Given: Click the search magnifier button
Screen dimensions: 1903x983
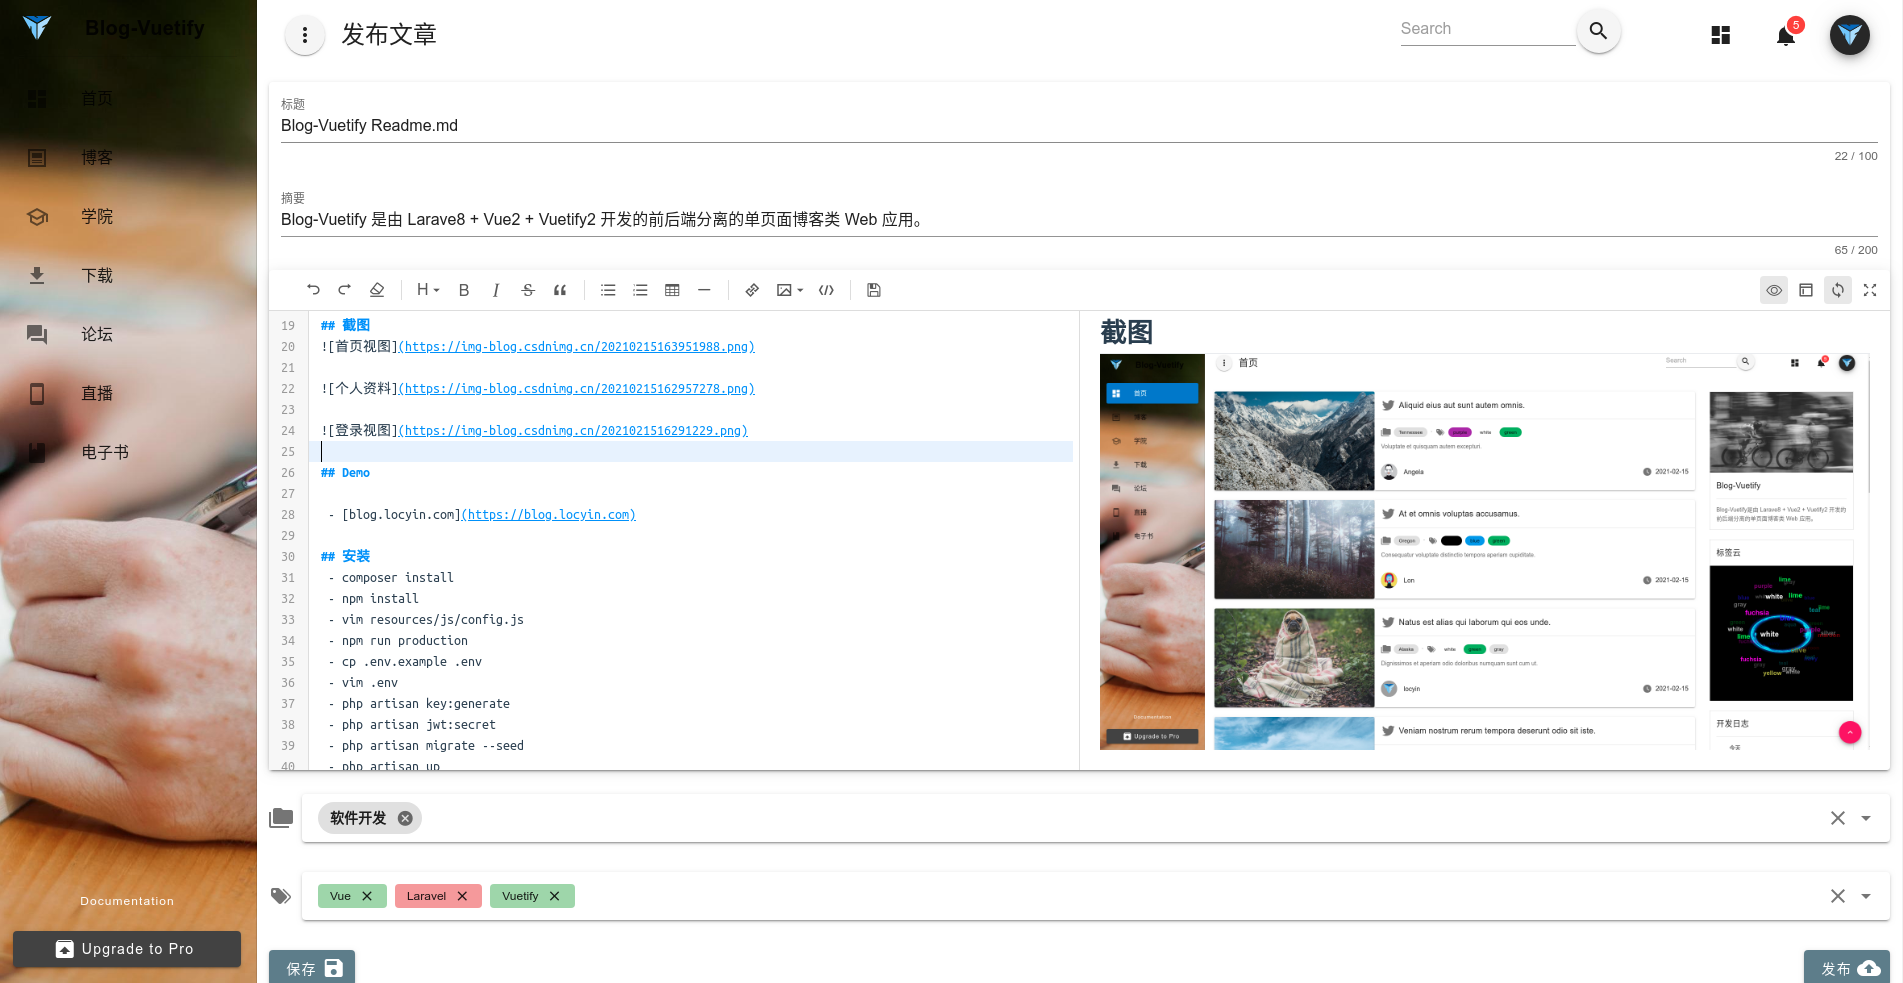Looking at the screenshot, I should pos(1598,31).
